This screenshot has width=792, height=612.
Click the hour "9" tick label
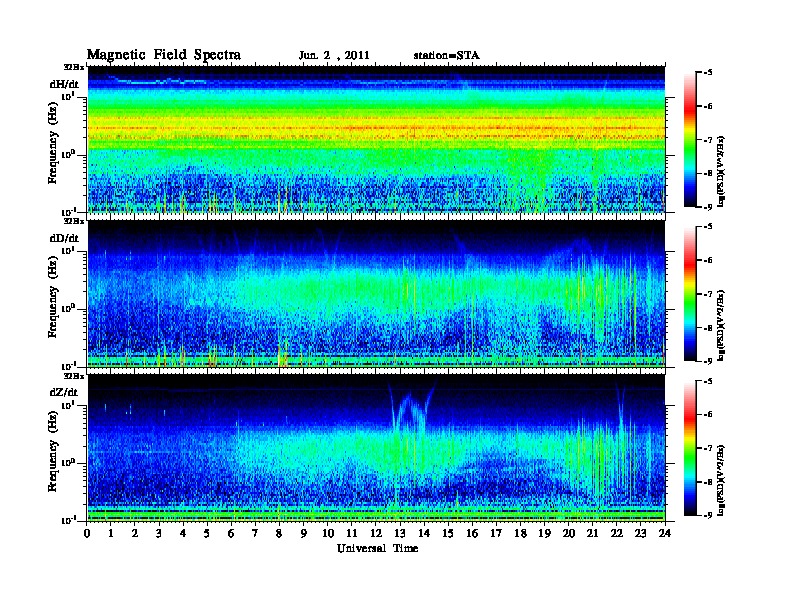(x=304, y=534)
